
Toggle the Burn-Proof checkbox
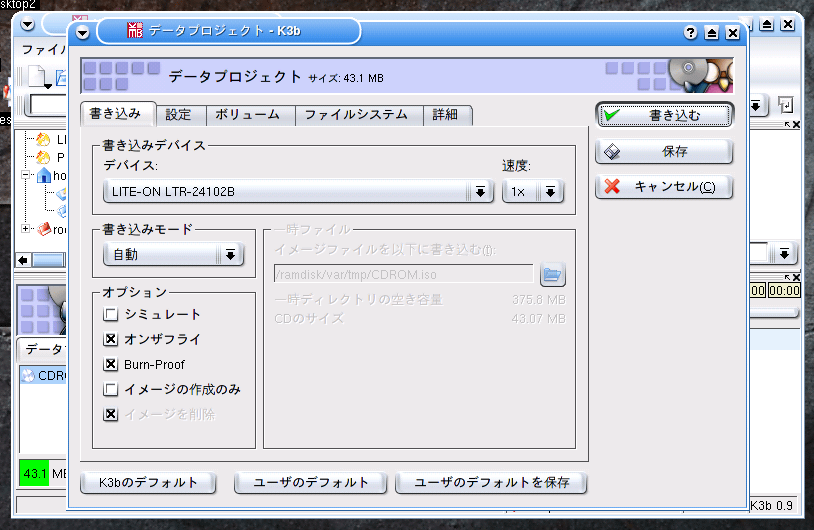coord(110,364)
